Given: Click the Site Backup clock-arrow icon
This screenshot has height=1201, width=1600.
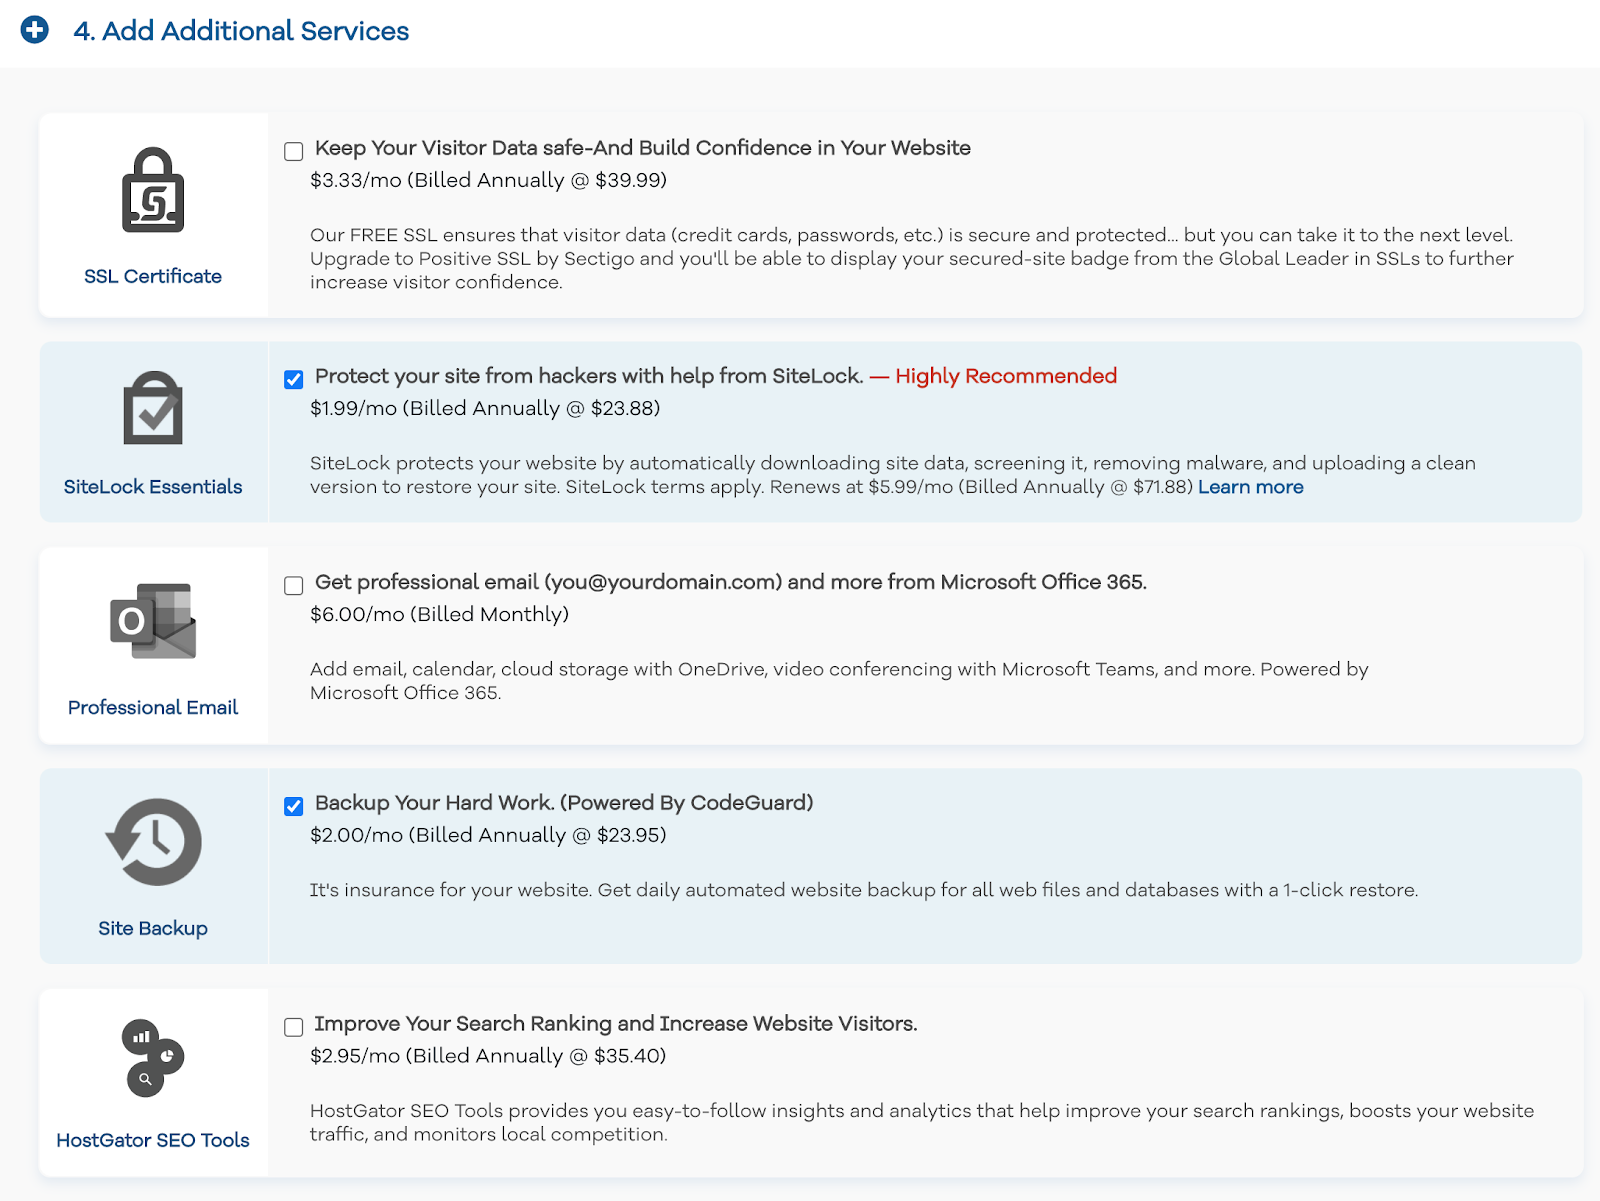Looking at the screenshot, I should (x=153, y=842).
